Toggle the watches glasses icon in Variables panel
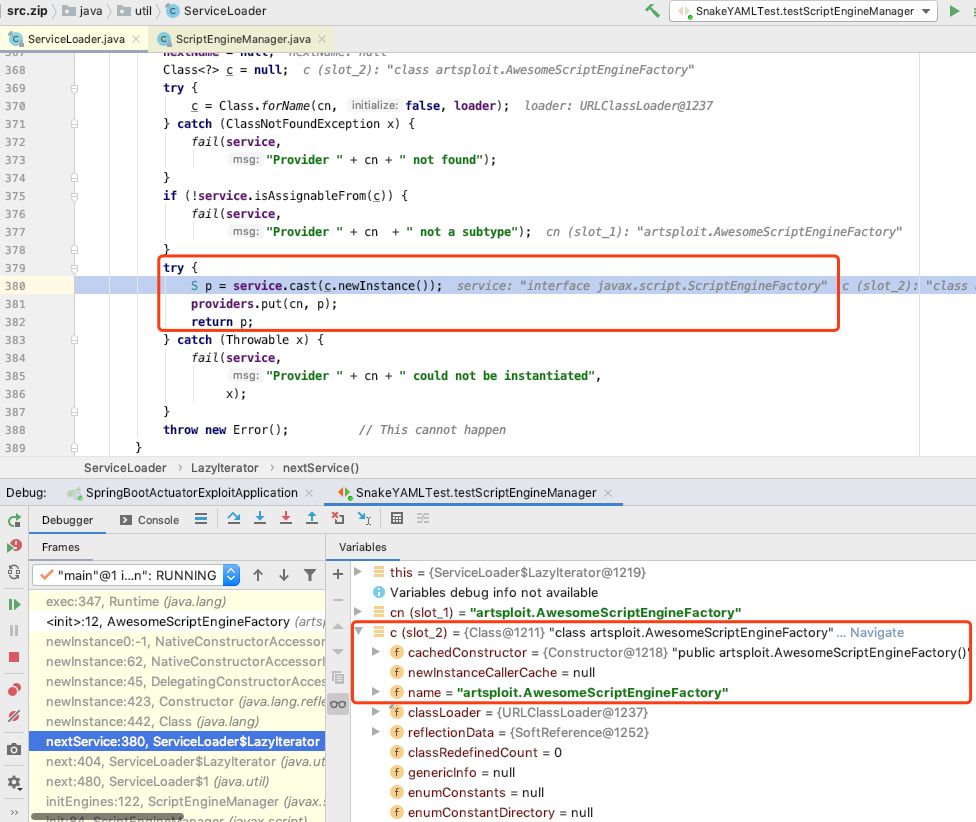 (338, 704)
